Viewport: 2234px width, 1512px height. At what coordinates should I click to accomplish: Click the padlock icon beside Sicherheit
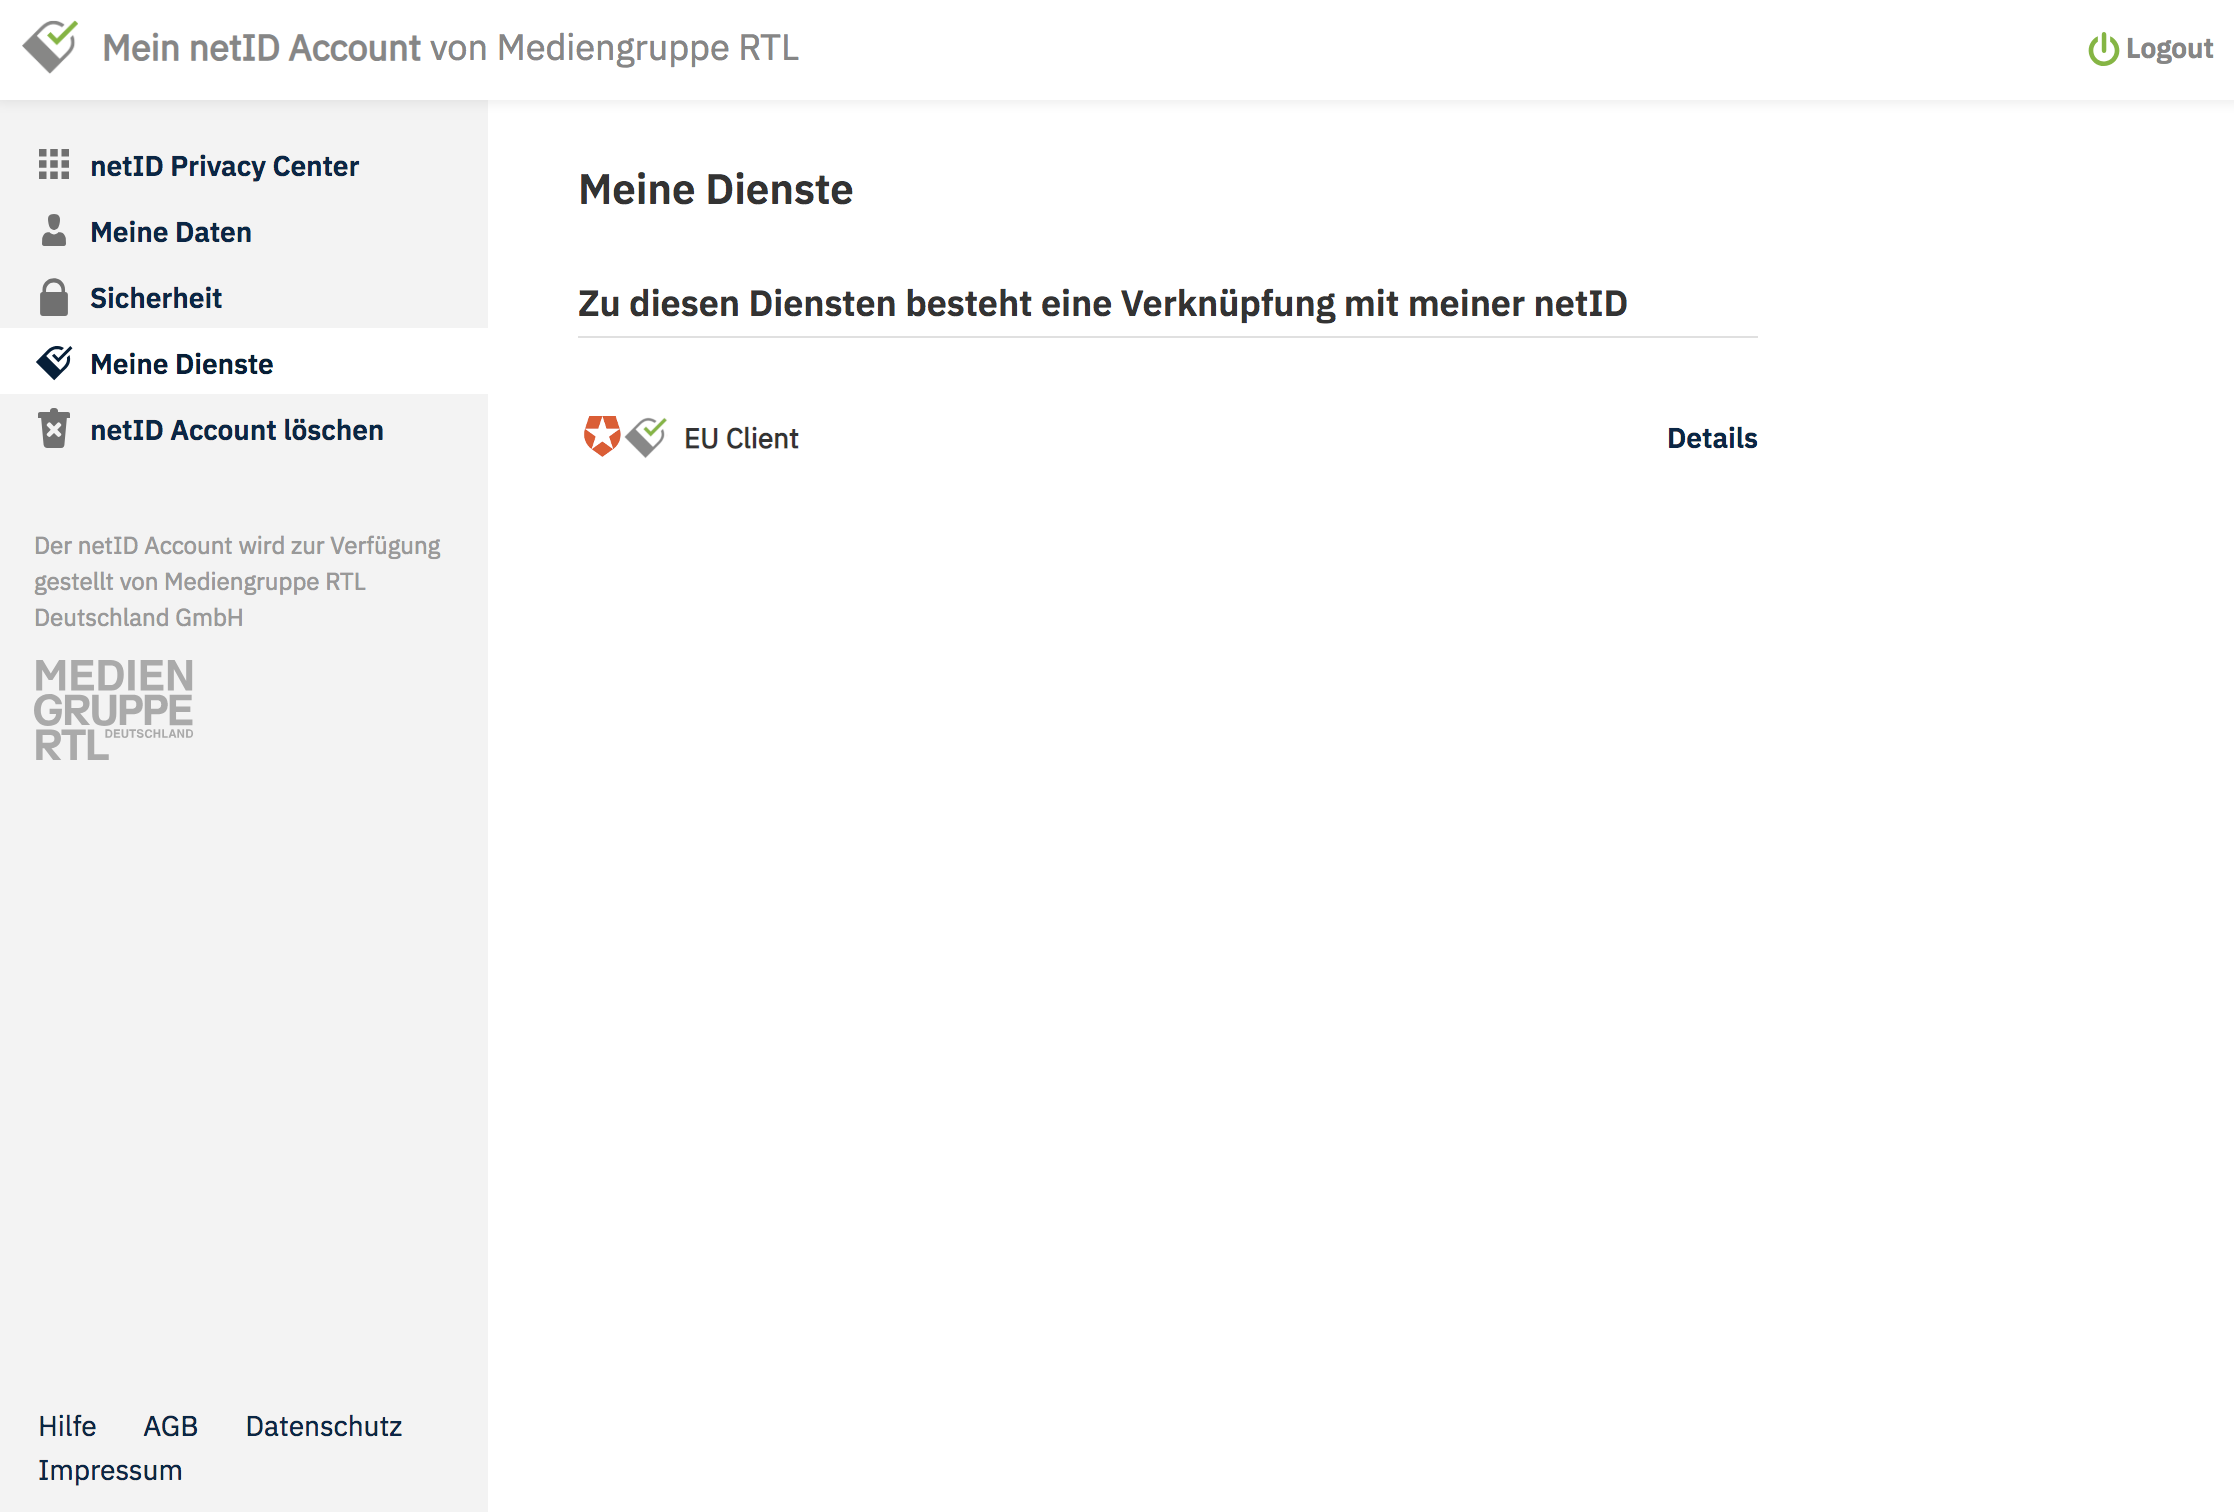[x=54, y=297]
